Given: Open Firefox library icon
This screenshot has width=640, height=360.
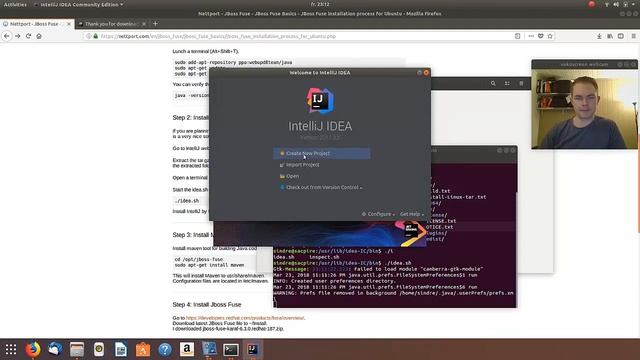Looking at the screenshot, I should pyautogui.click(x=610, y=36).
